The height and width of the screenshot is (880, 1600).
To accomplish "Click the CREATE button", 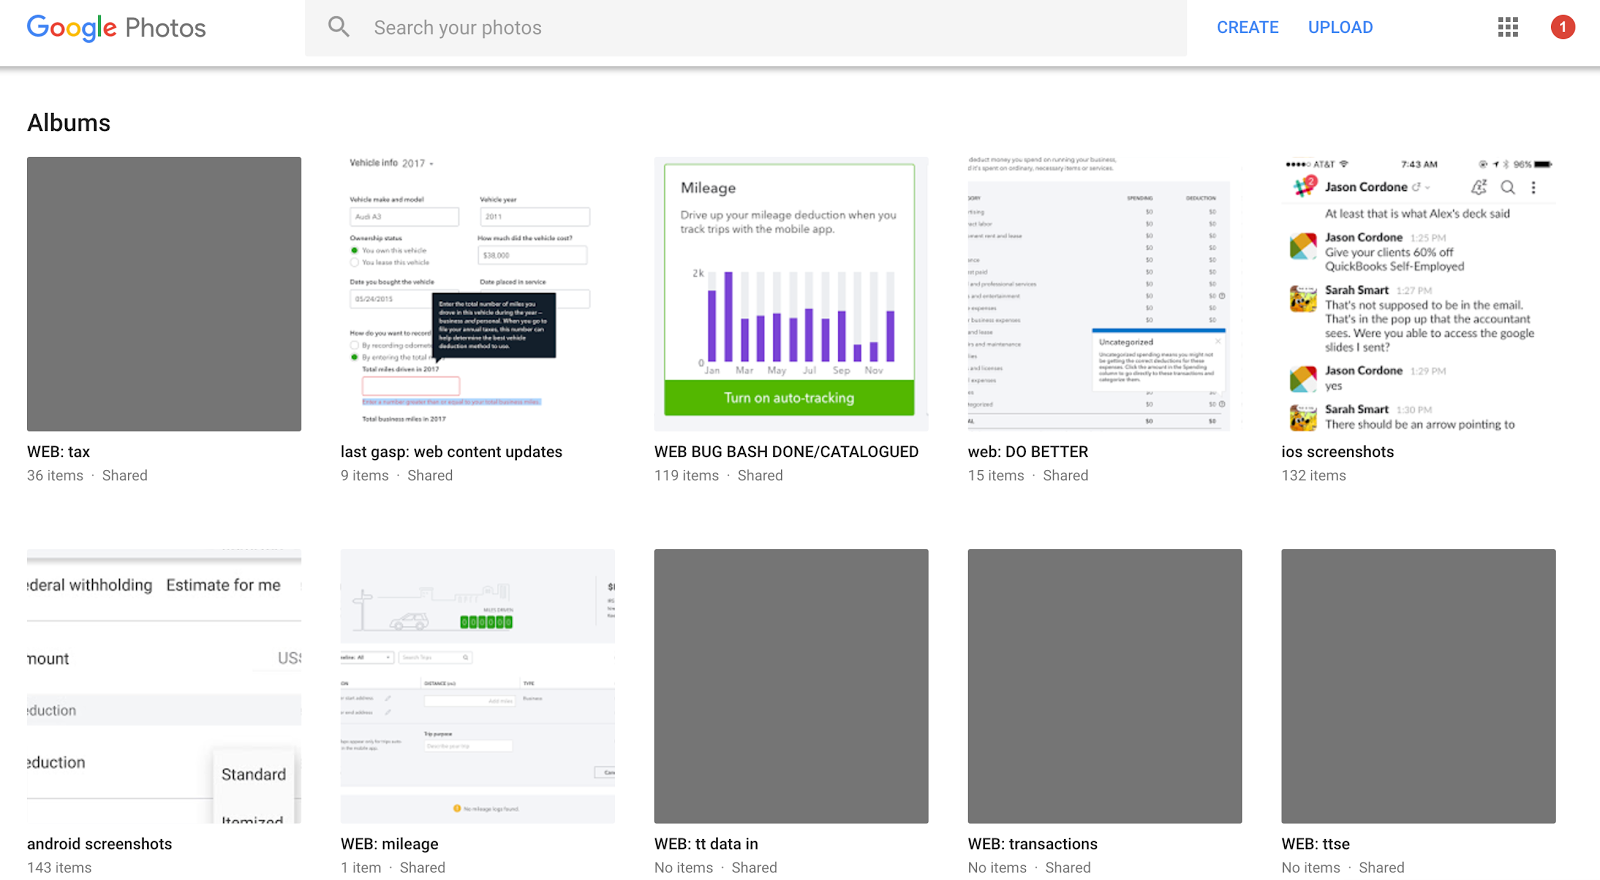I will click(x=1248, y=27).
